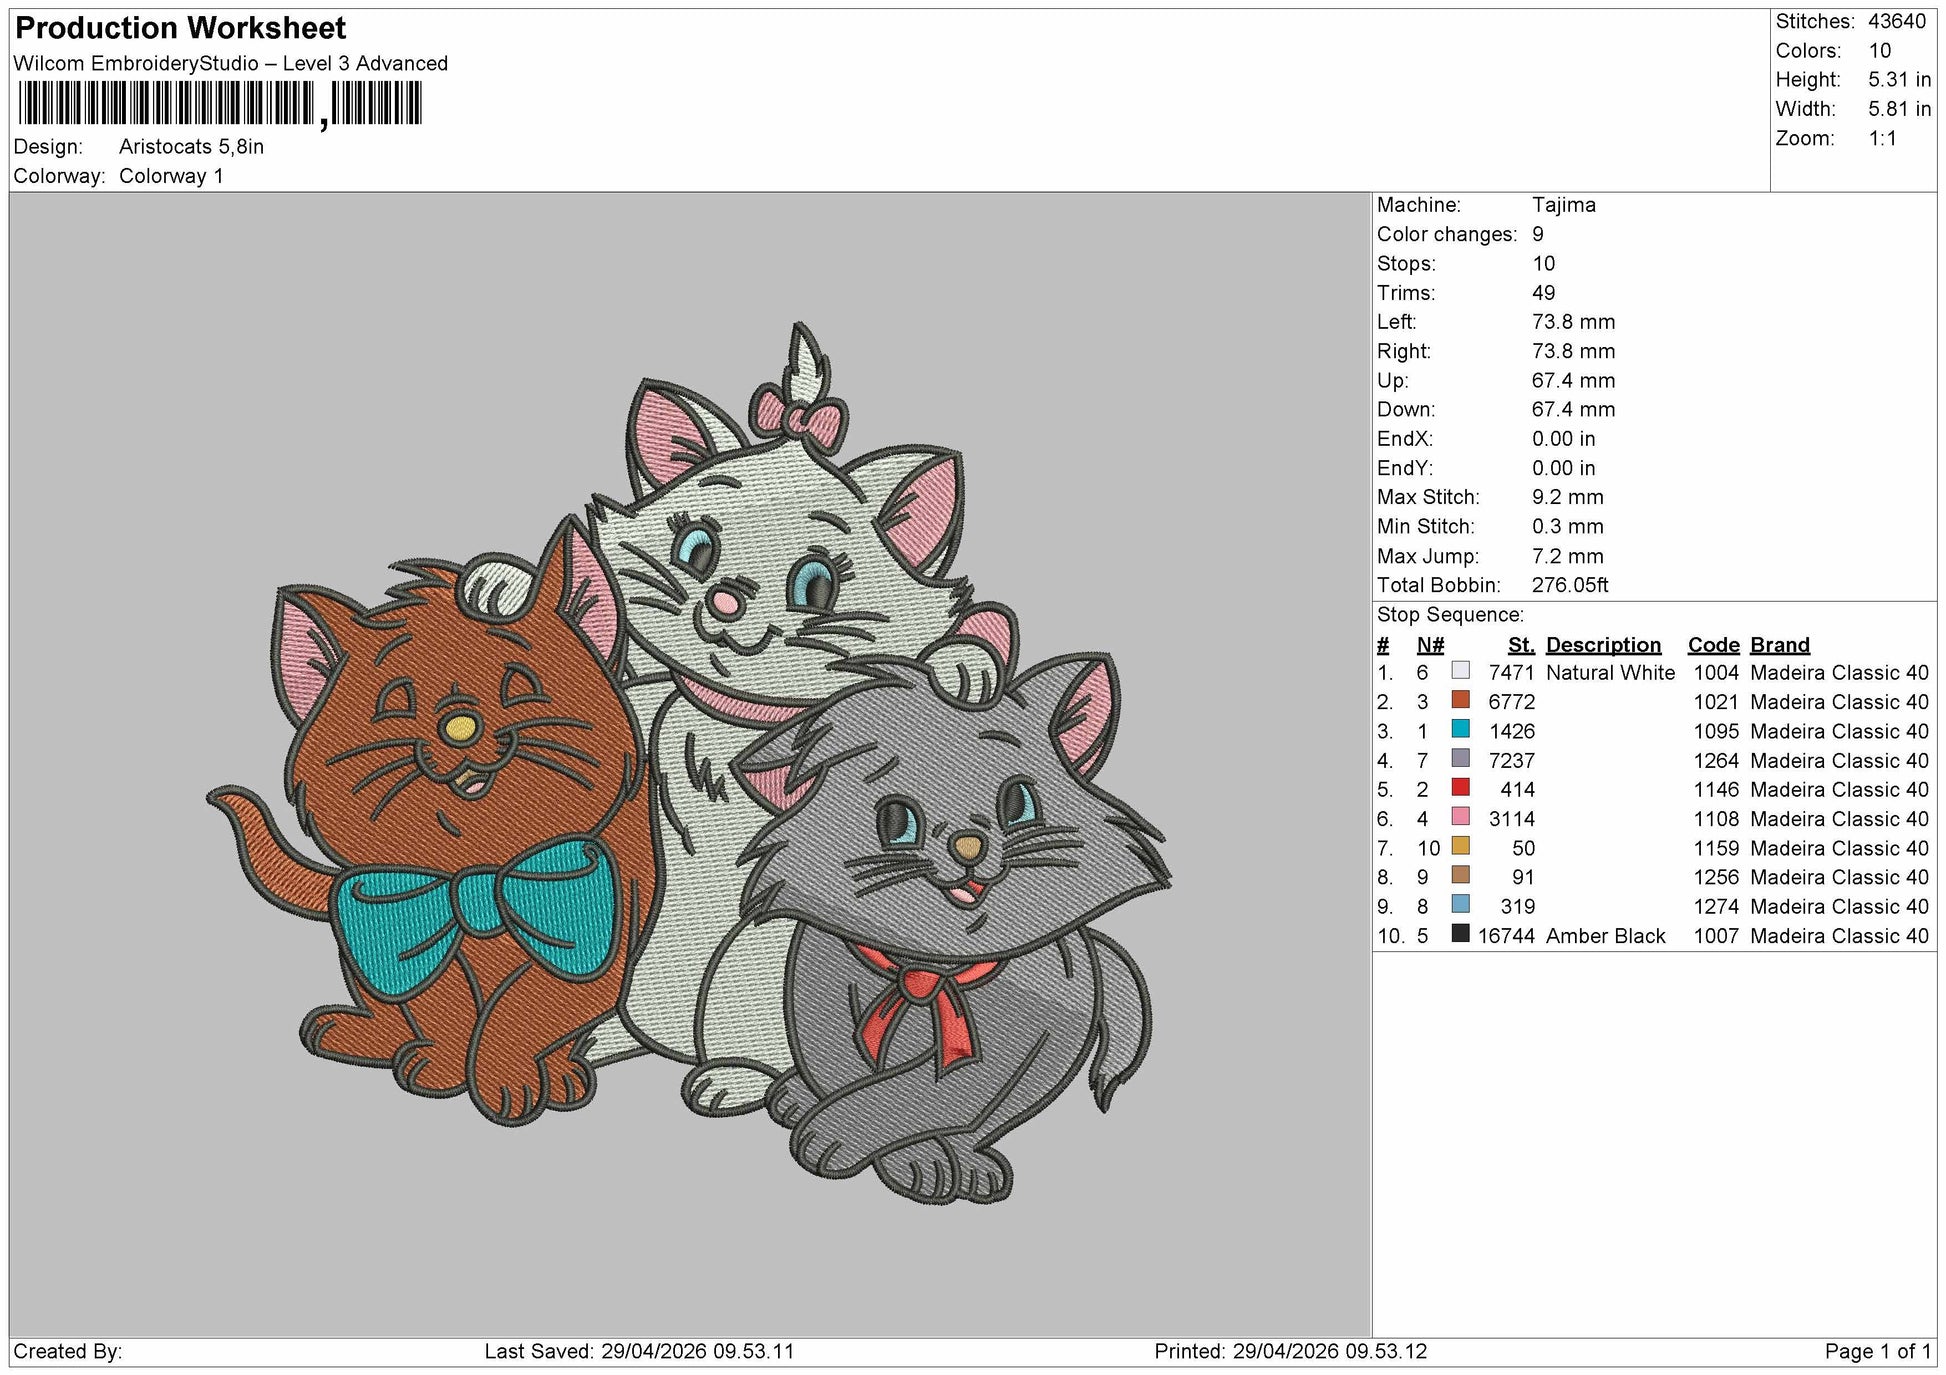Image resolution: width=1946 pixels, height=1375 pixels.
Task: Click the "Brand" column header
Action: coord(1780,645)
